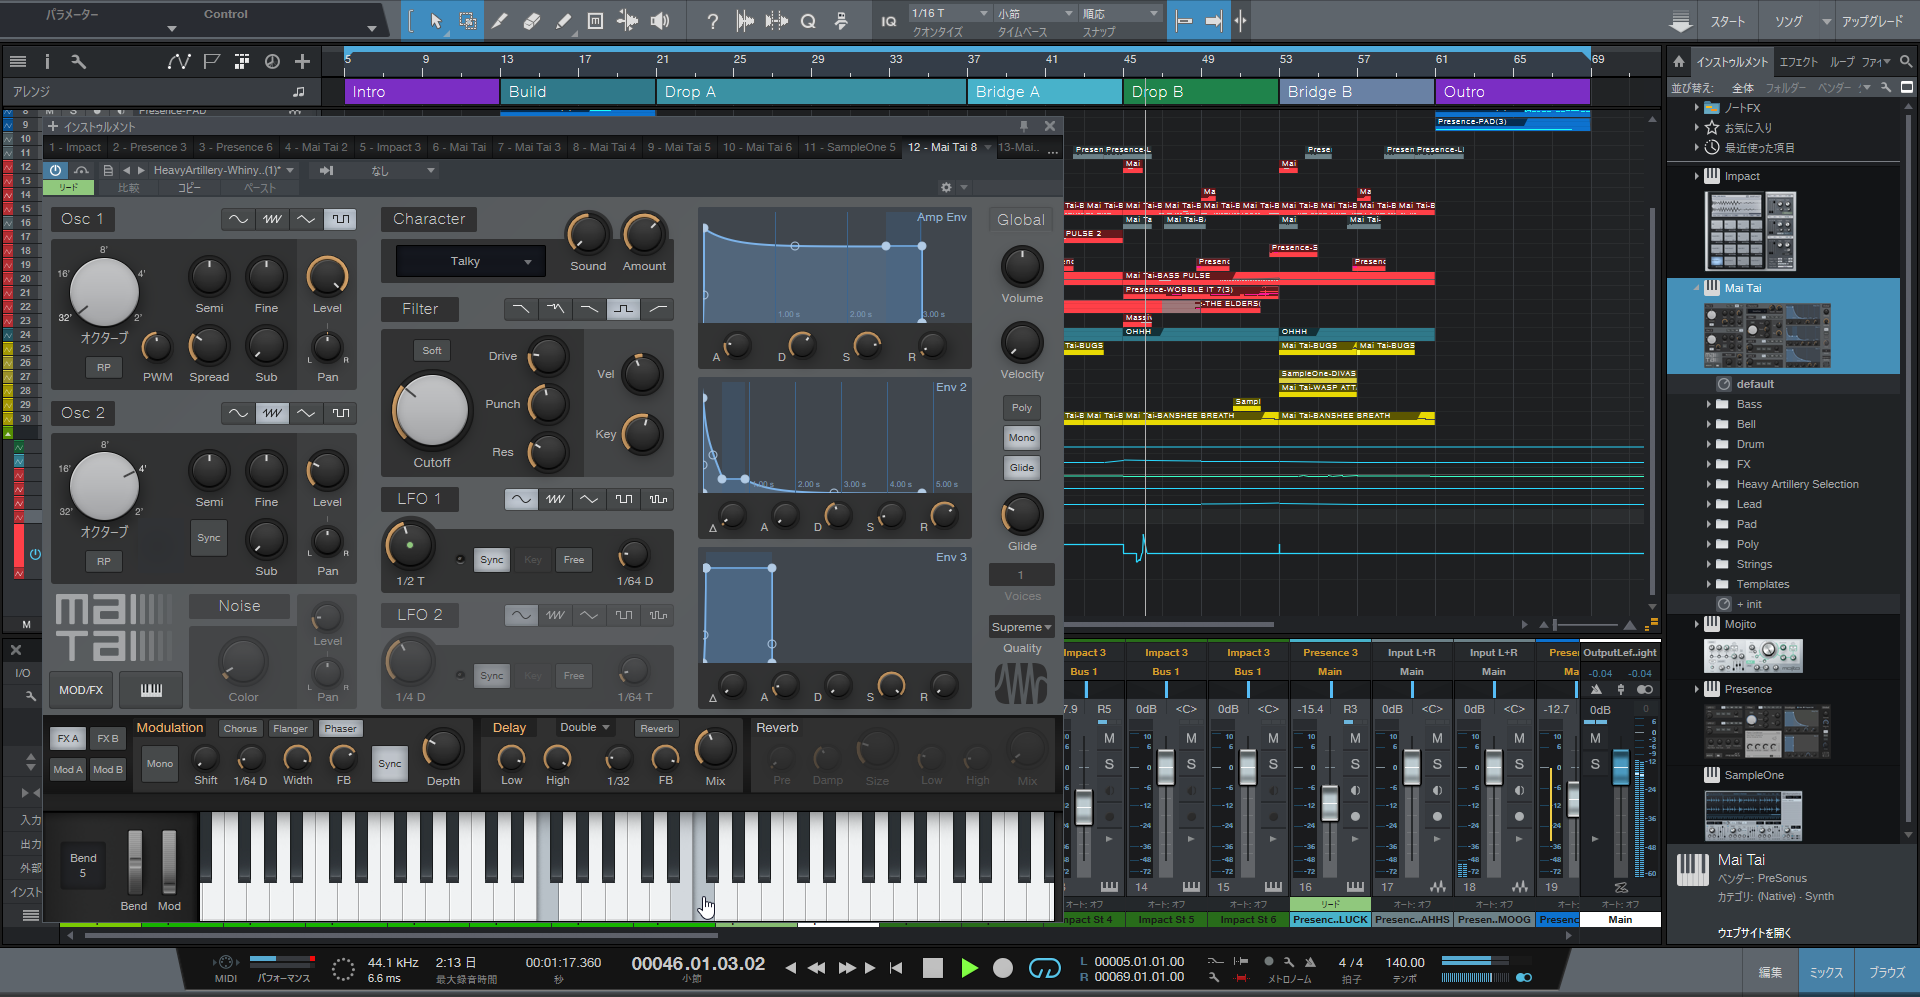Viewport: 1920px width, 997px height.
Task: Select the Mute tool
Action: click(x=595, y=21)
